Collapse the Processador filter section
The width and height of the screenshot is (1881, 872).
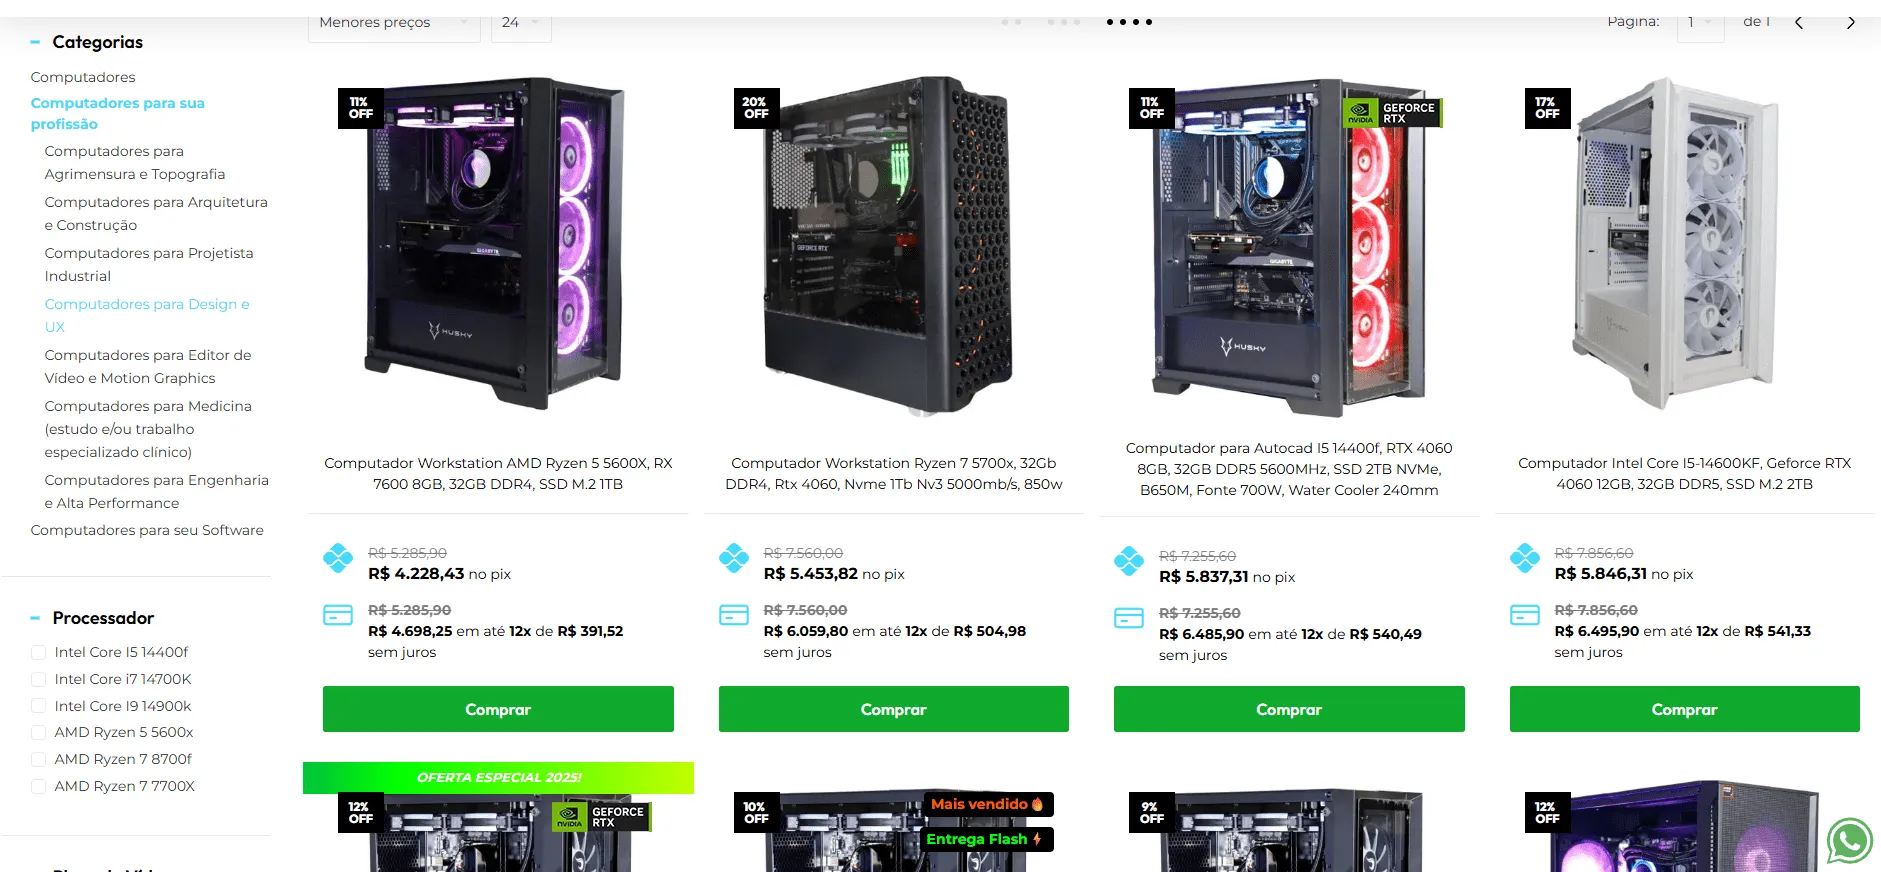tap(35, 618)
